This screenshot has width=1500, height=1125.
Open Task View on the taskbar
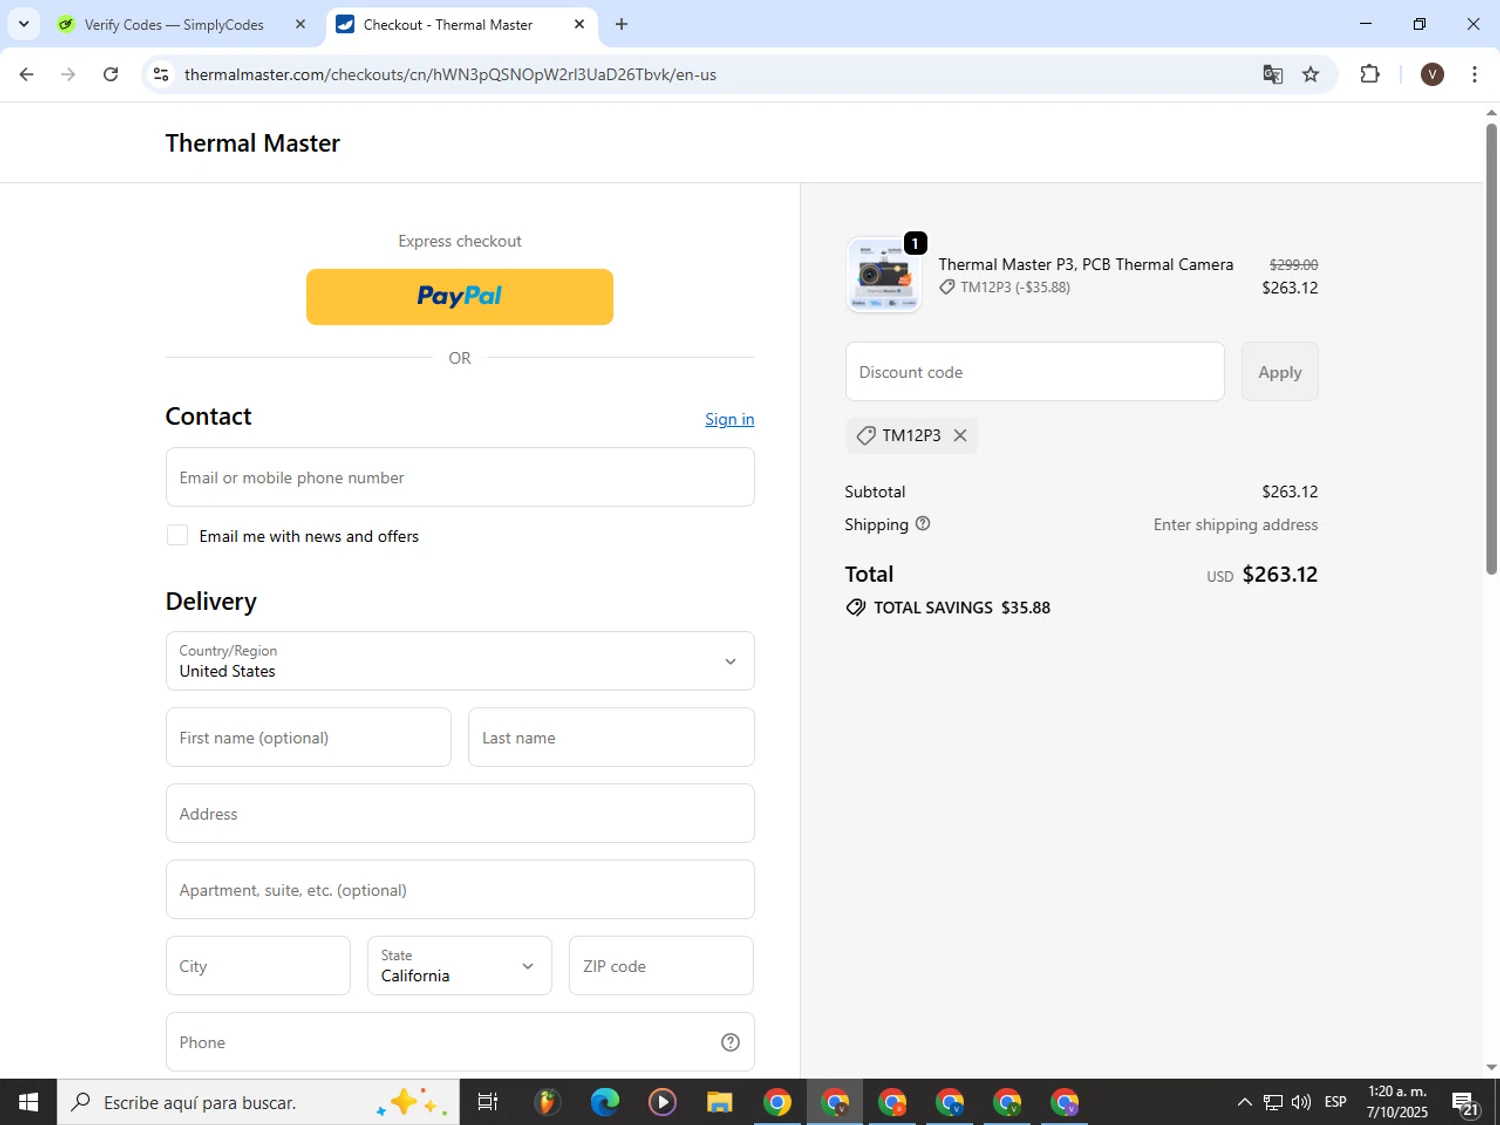click(487, 1102)
